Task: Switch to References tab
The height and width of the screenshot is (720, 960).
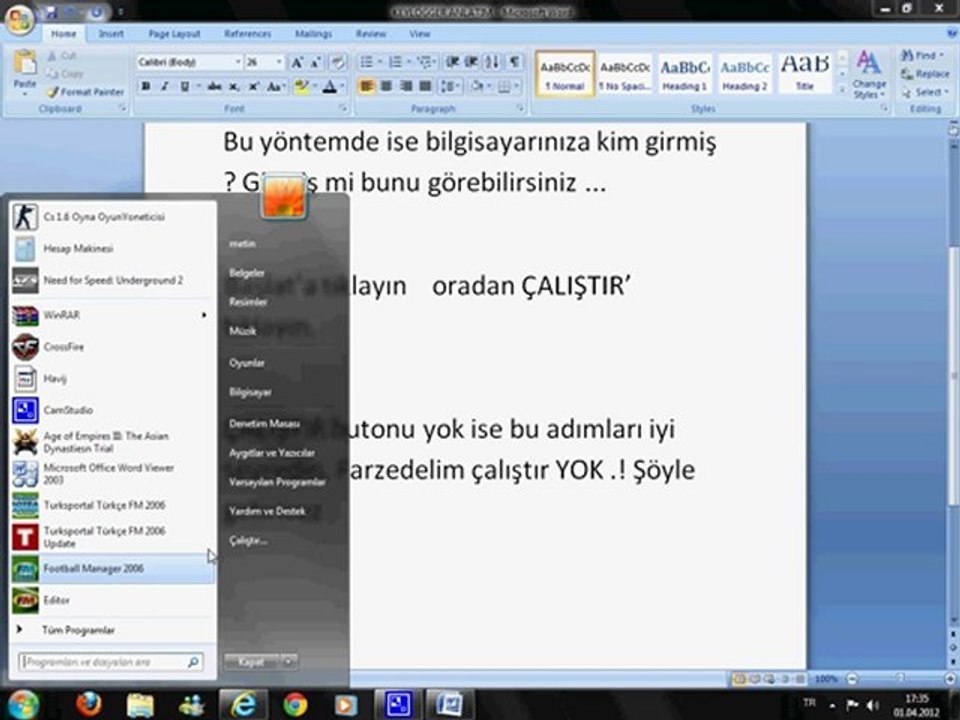Action: 247,34
